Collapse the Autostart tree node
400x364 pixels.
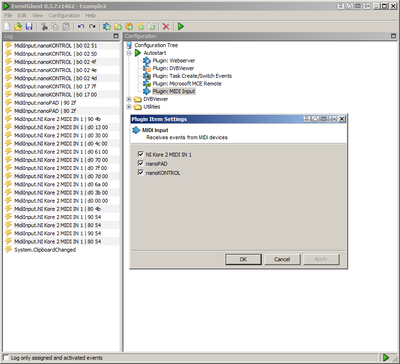click(x=129, y=53)
